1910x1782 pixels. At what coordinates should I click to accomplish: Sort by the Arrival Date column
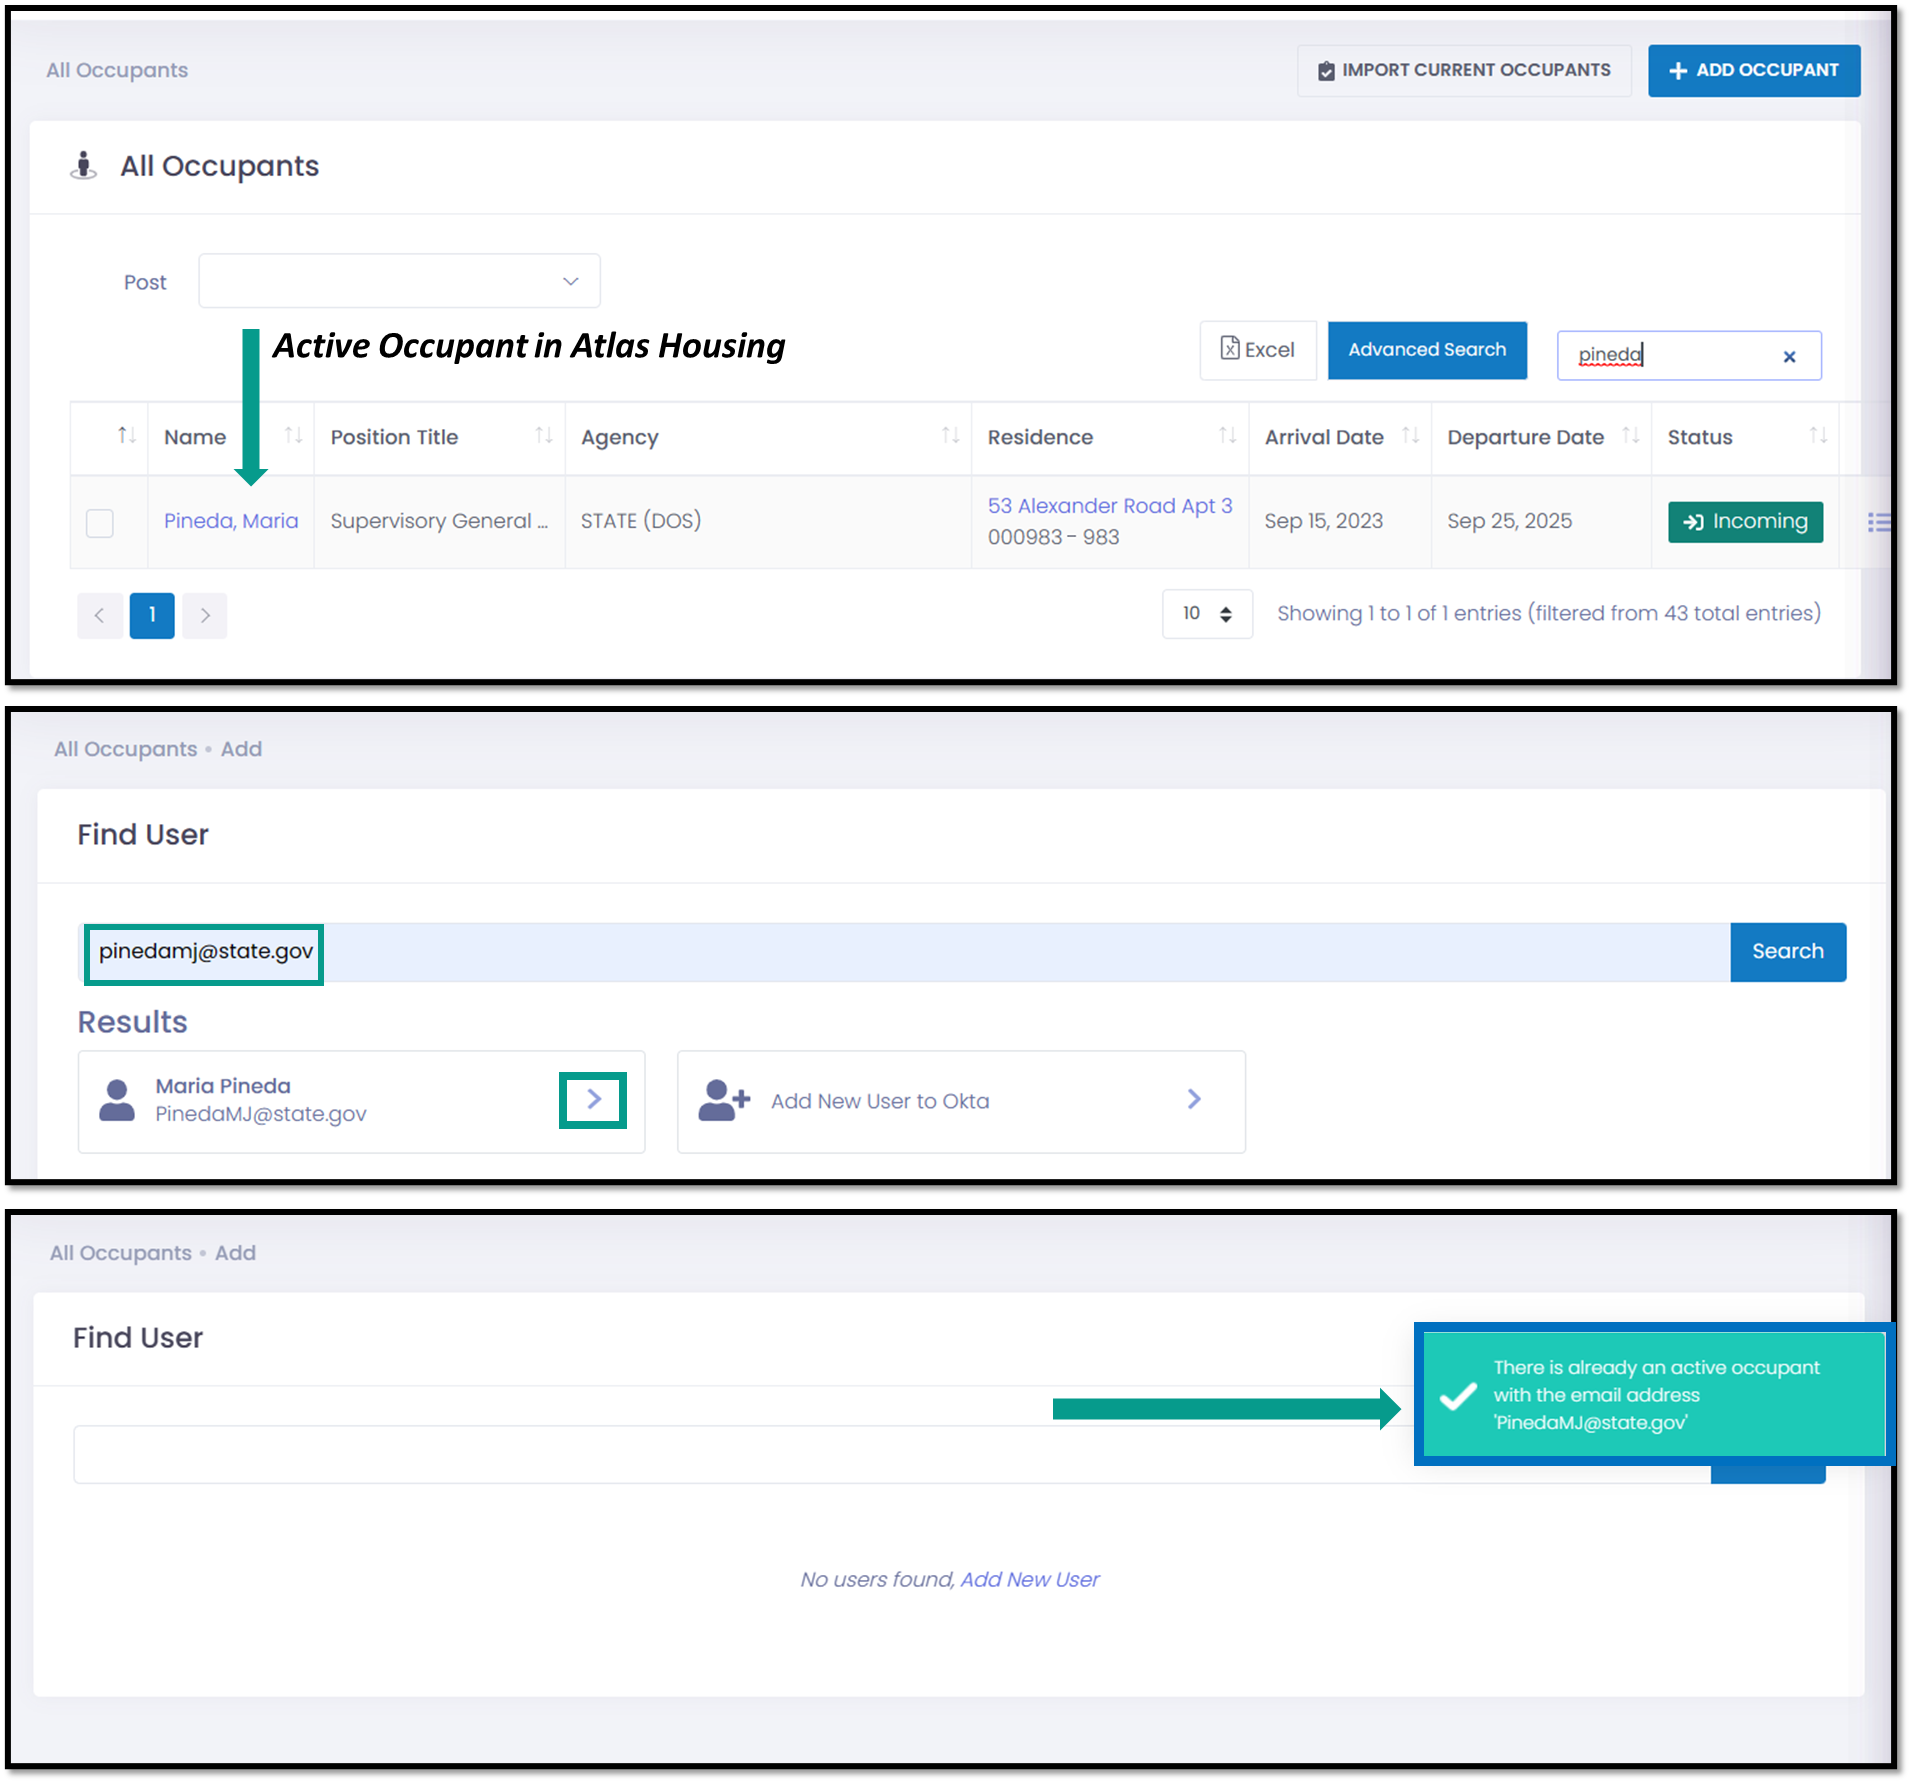coord(1340,437)
